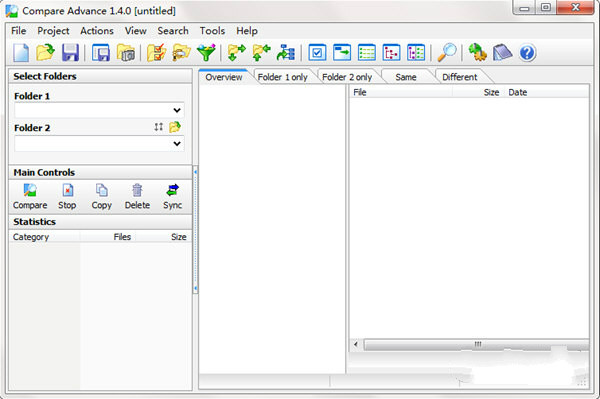
Task: Swap folders using the up-down arrows icon
Action: 159,127
